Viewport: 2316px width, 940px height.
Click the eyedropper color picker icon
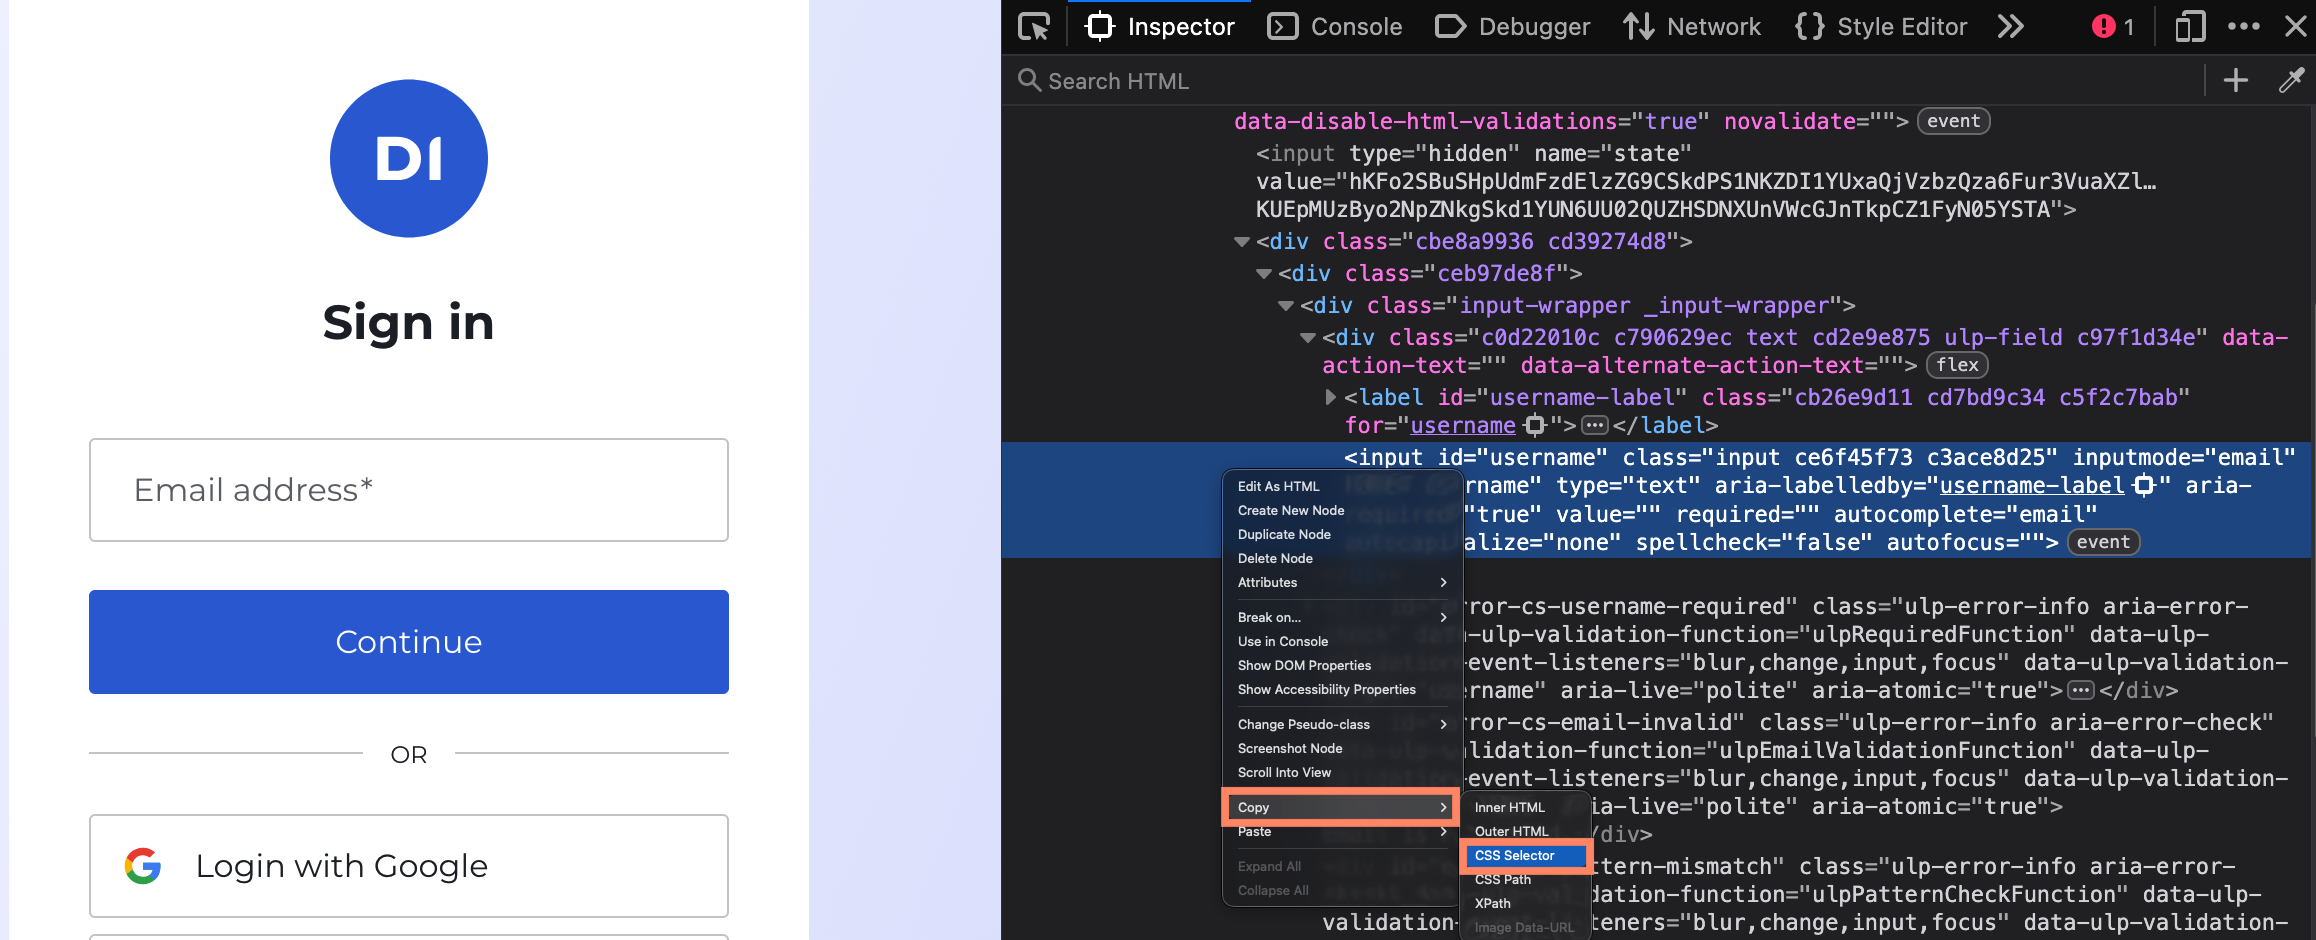(x=2291, y=81)
